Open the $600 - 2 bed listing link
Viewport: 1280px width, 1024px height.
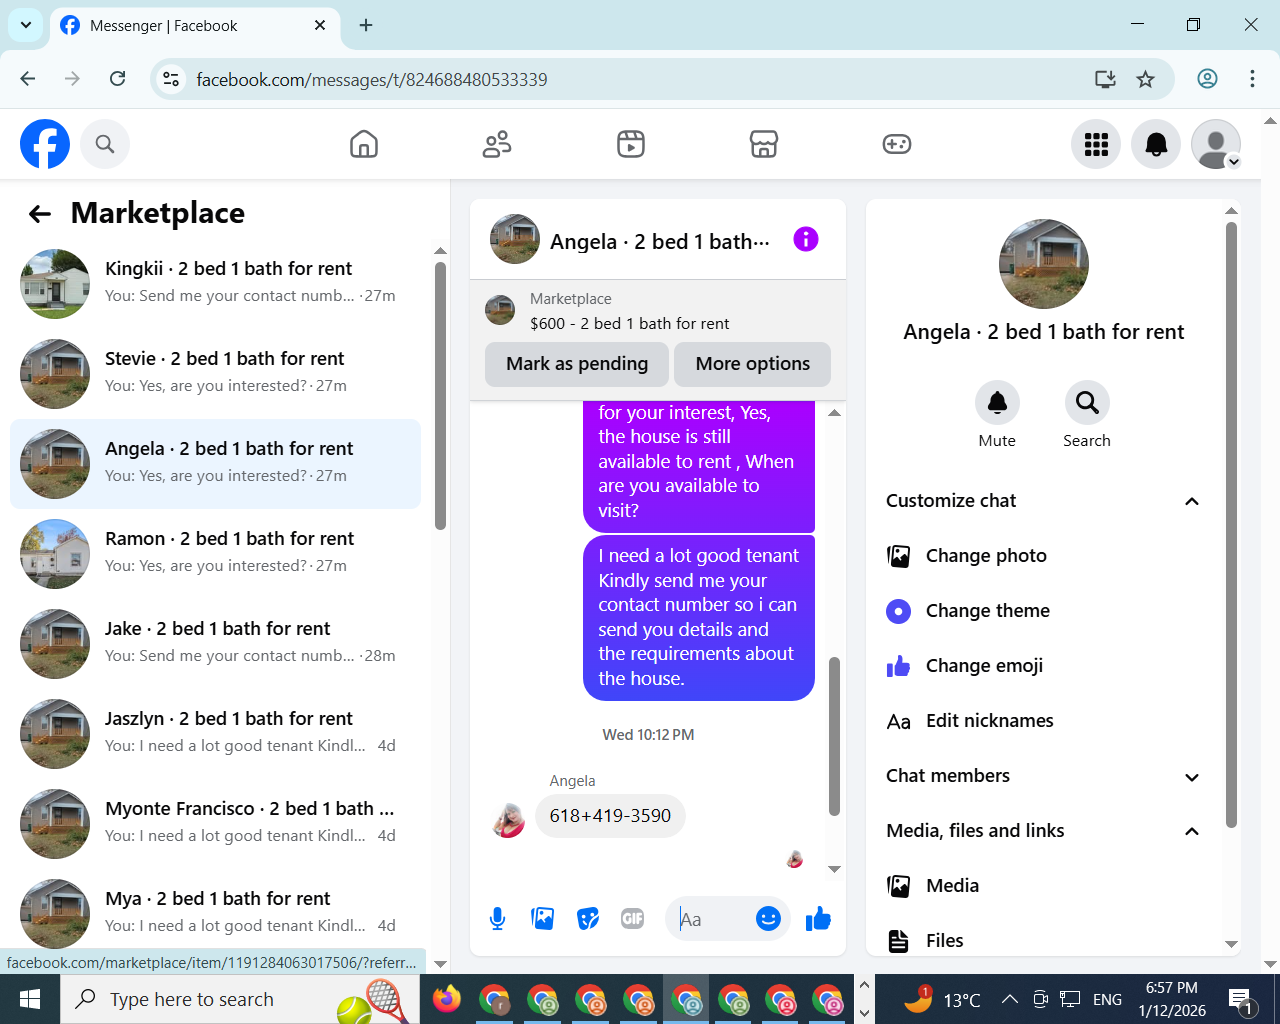(629, 323)
